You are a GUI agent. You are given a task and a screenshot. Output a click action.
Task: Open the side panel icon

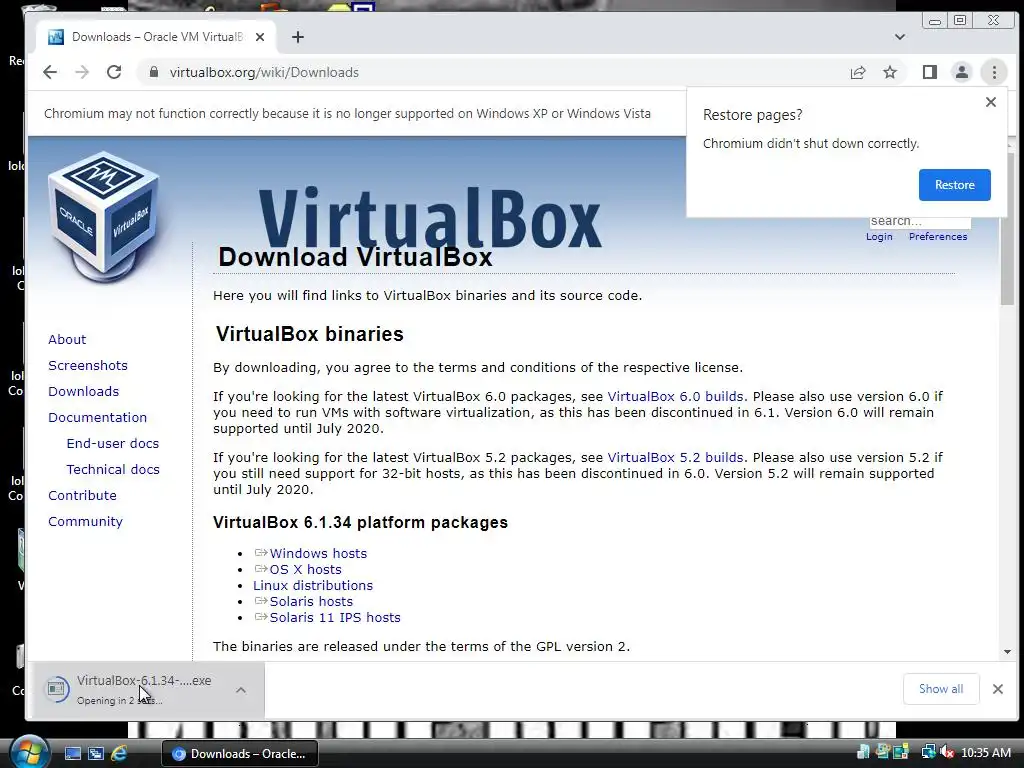[930, 72]
